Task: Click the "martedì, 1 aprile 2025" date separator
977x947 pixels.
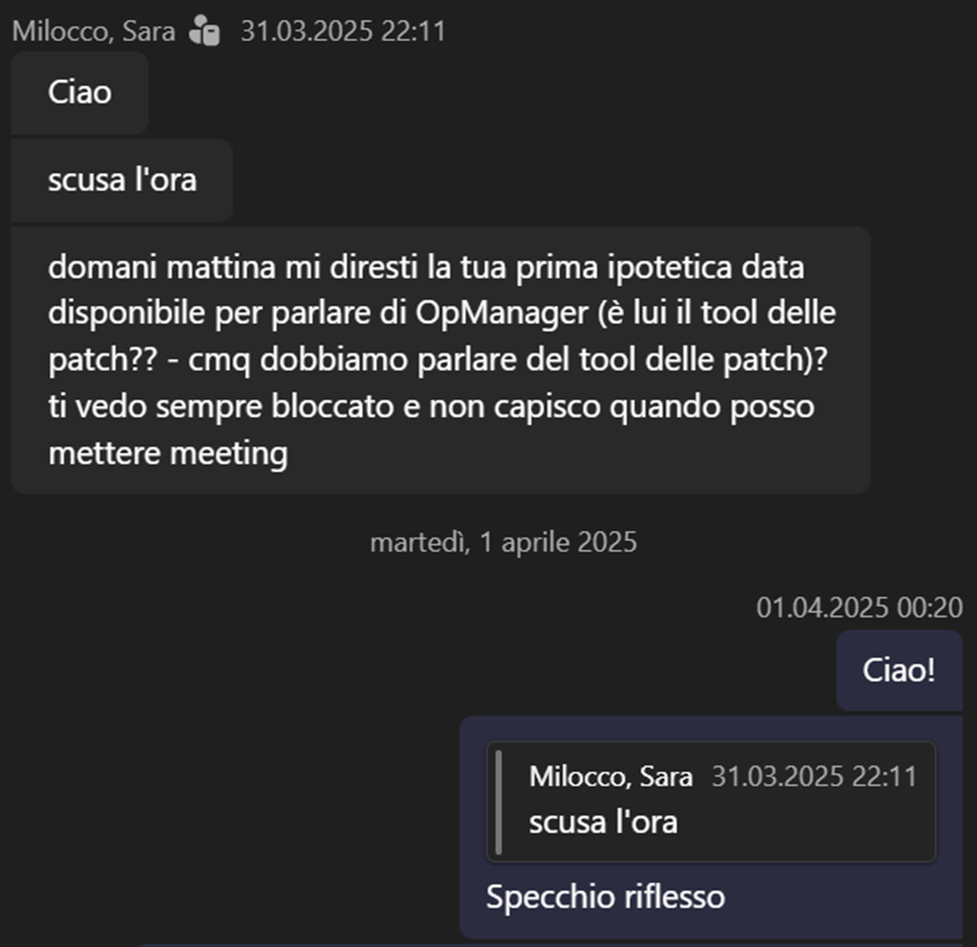Action: pos(503,542)
